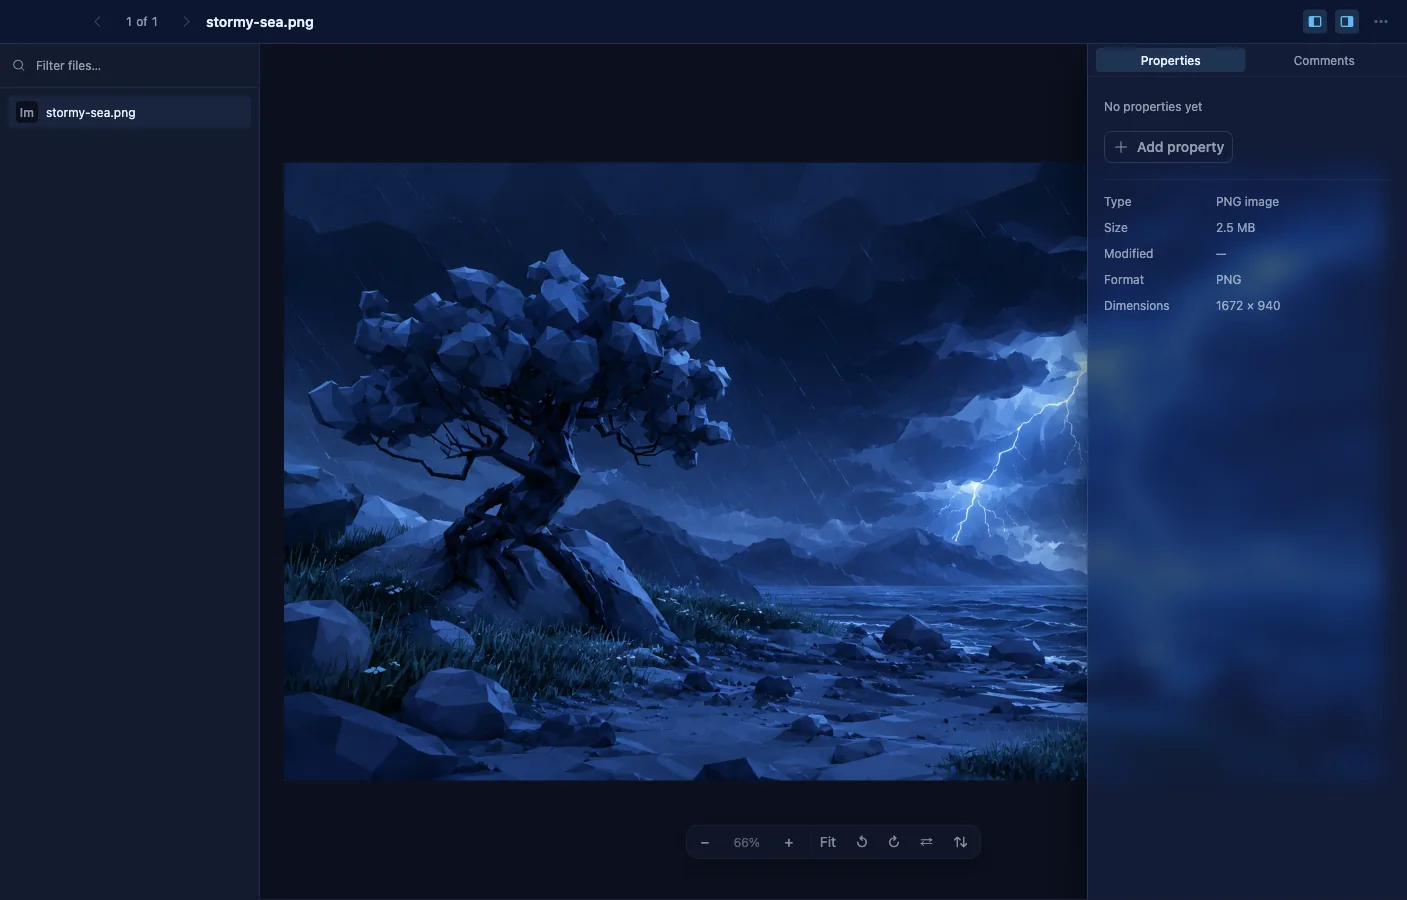Switch to the Properties tab
This screenshot has height=900, width=1407.
pyautogui.click(x=1170, y=60)
